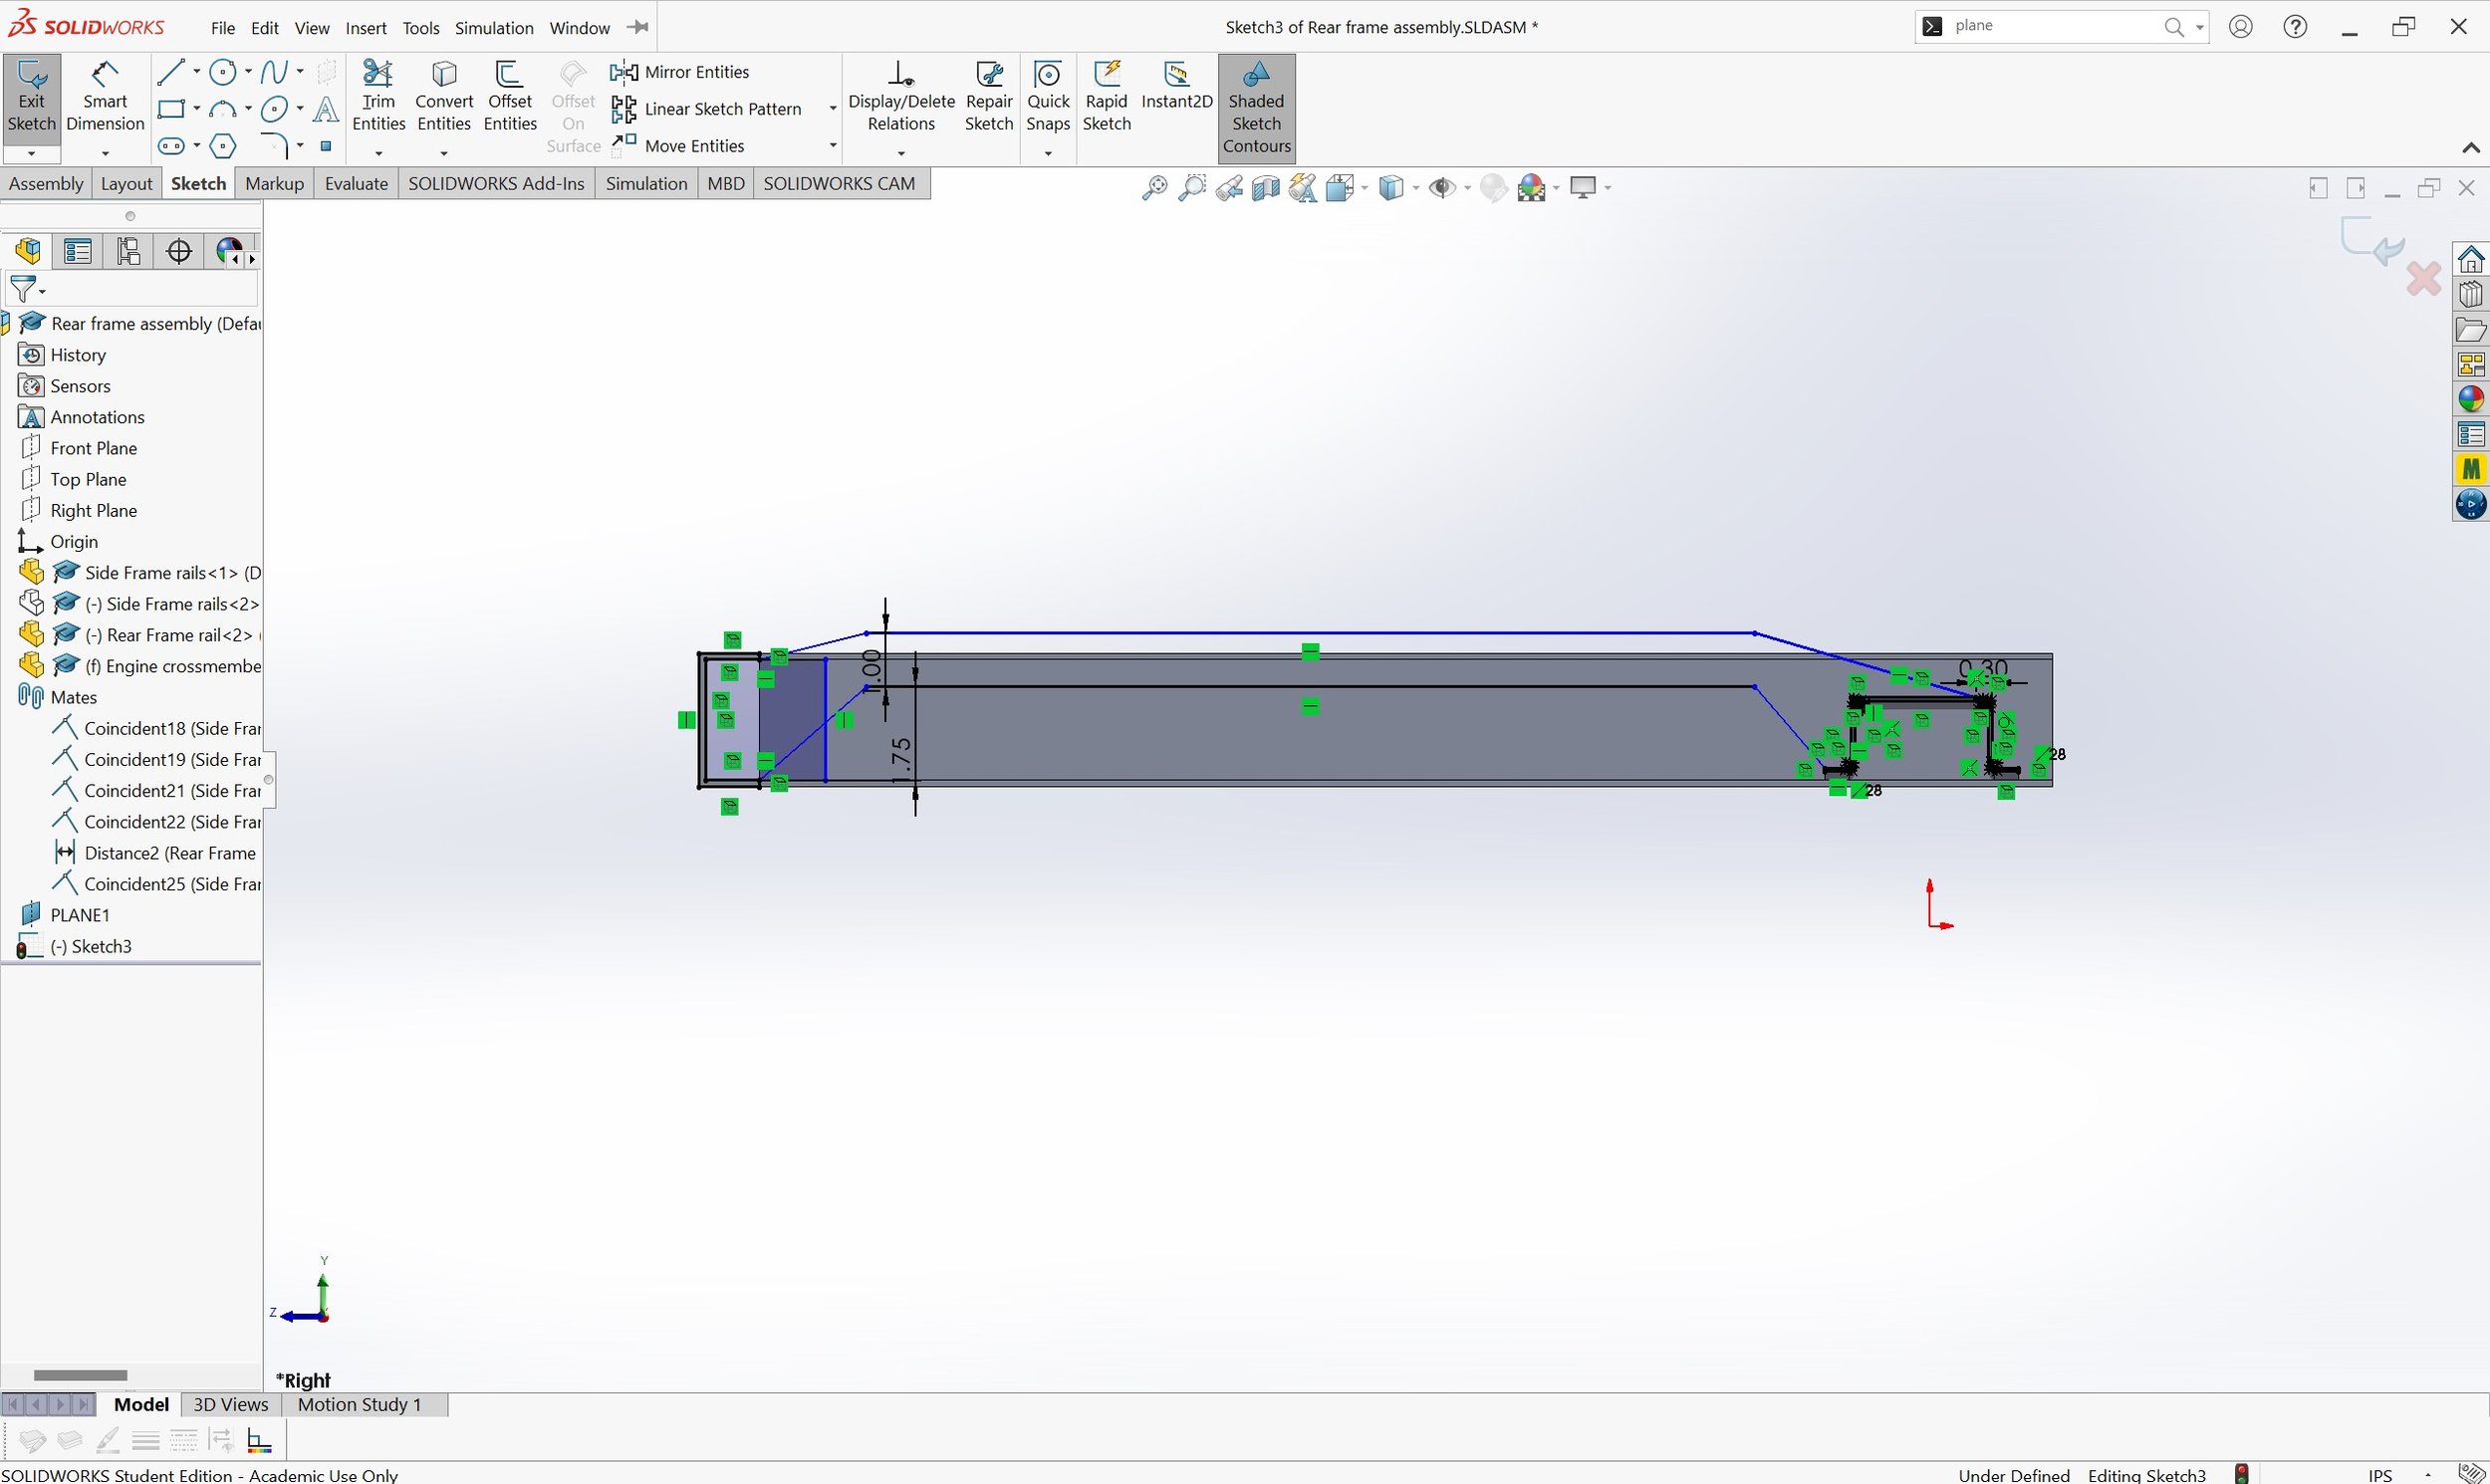
Task: Open Display/Delete Relations tool
Action: (x=901, y=97)
